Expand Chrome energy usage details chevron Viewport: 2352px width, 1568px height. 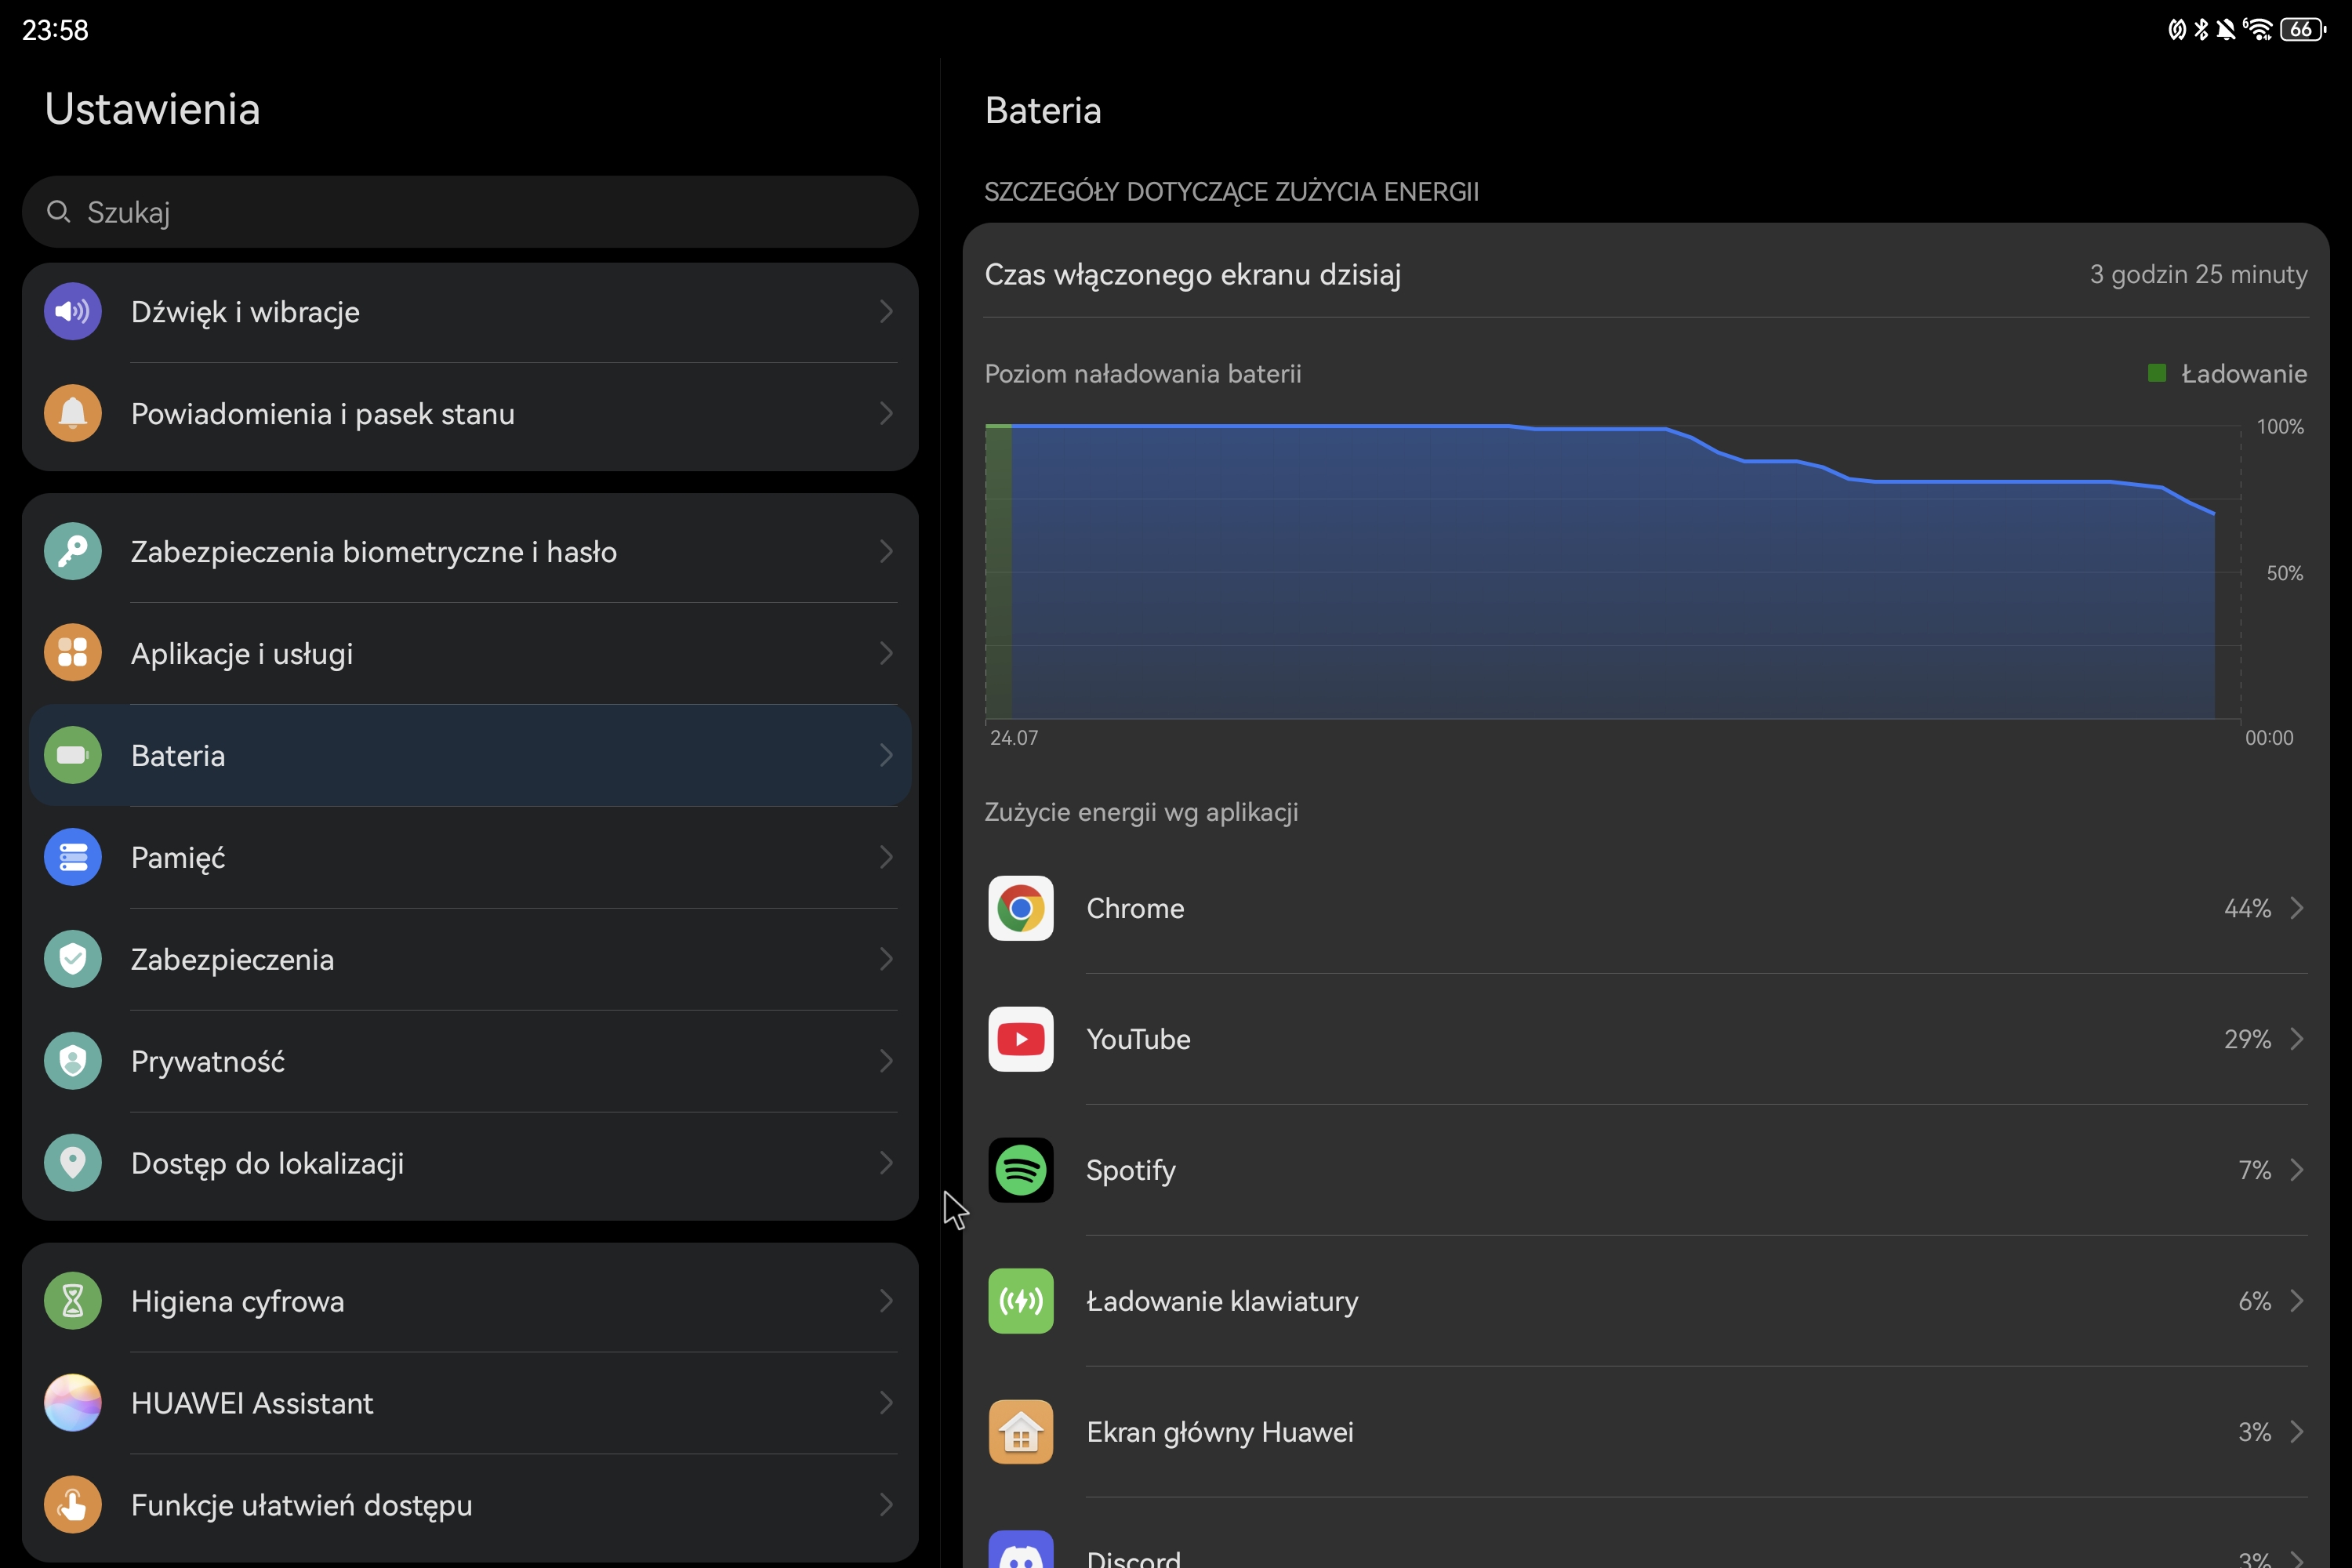click(2297, 908)
